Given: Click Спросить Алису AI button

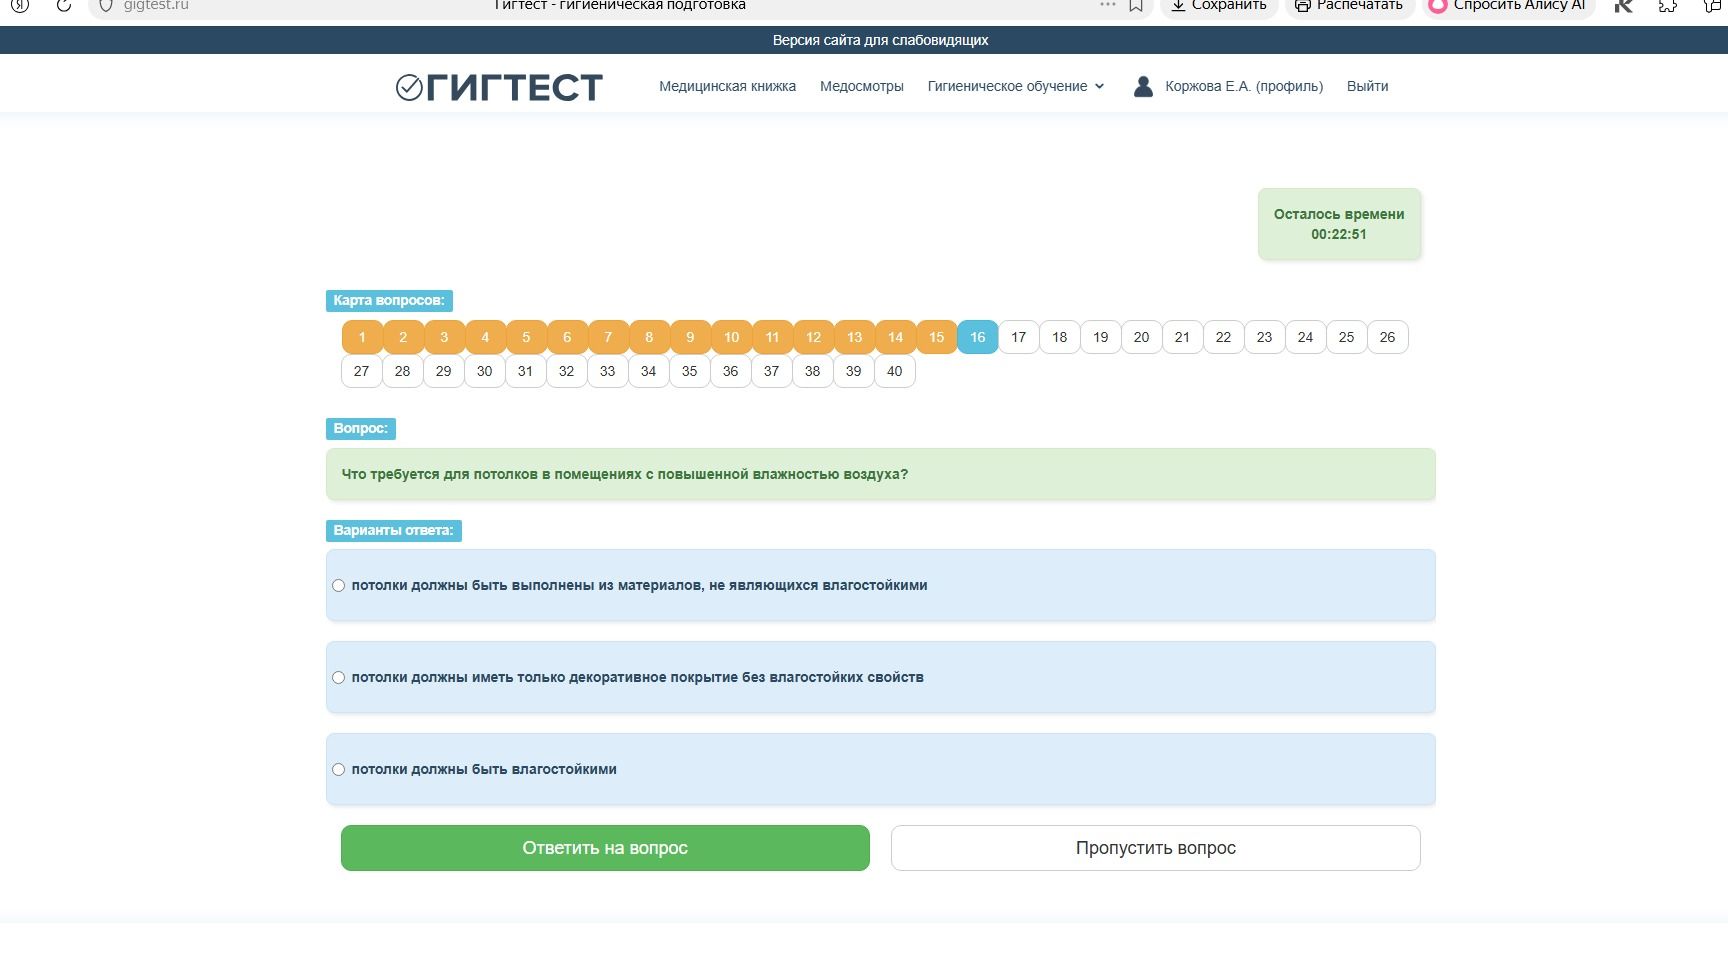Looking at the screenshot, I should tap(1507, 5).
